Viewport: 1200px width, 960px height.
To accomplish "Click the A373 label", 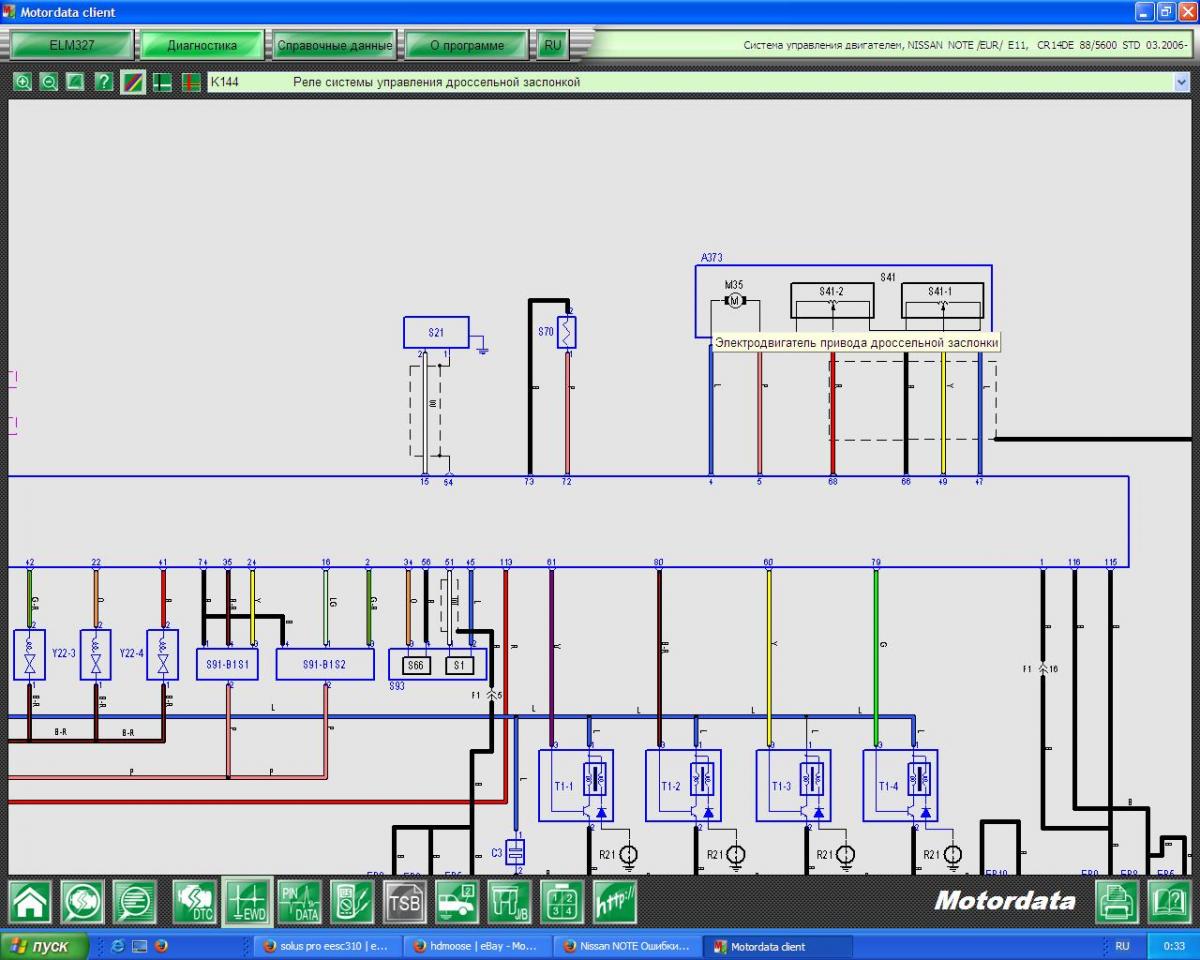I will point(712,257).
